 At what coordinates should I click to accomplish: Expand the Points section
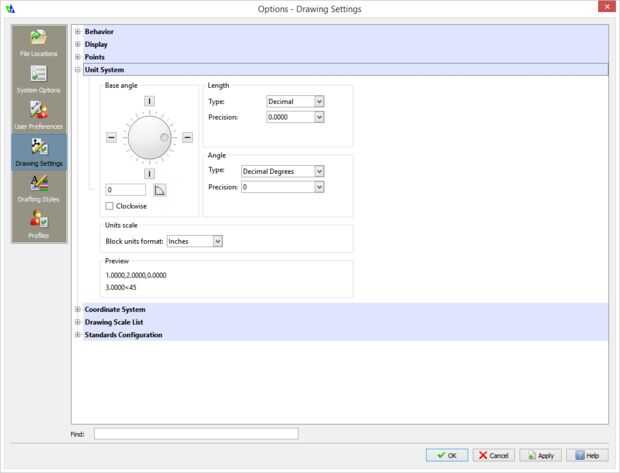point(78,57)
